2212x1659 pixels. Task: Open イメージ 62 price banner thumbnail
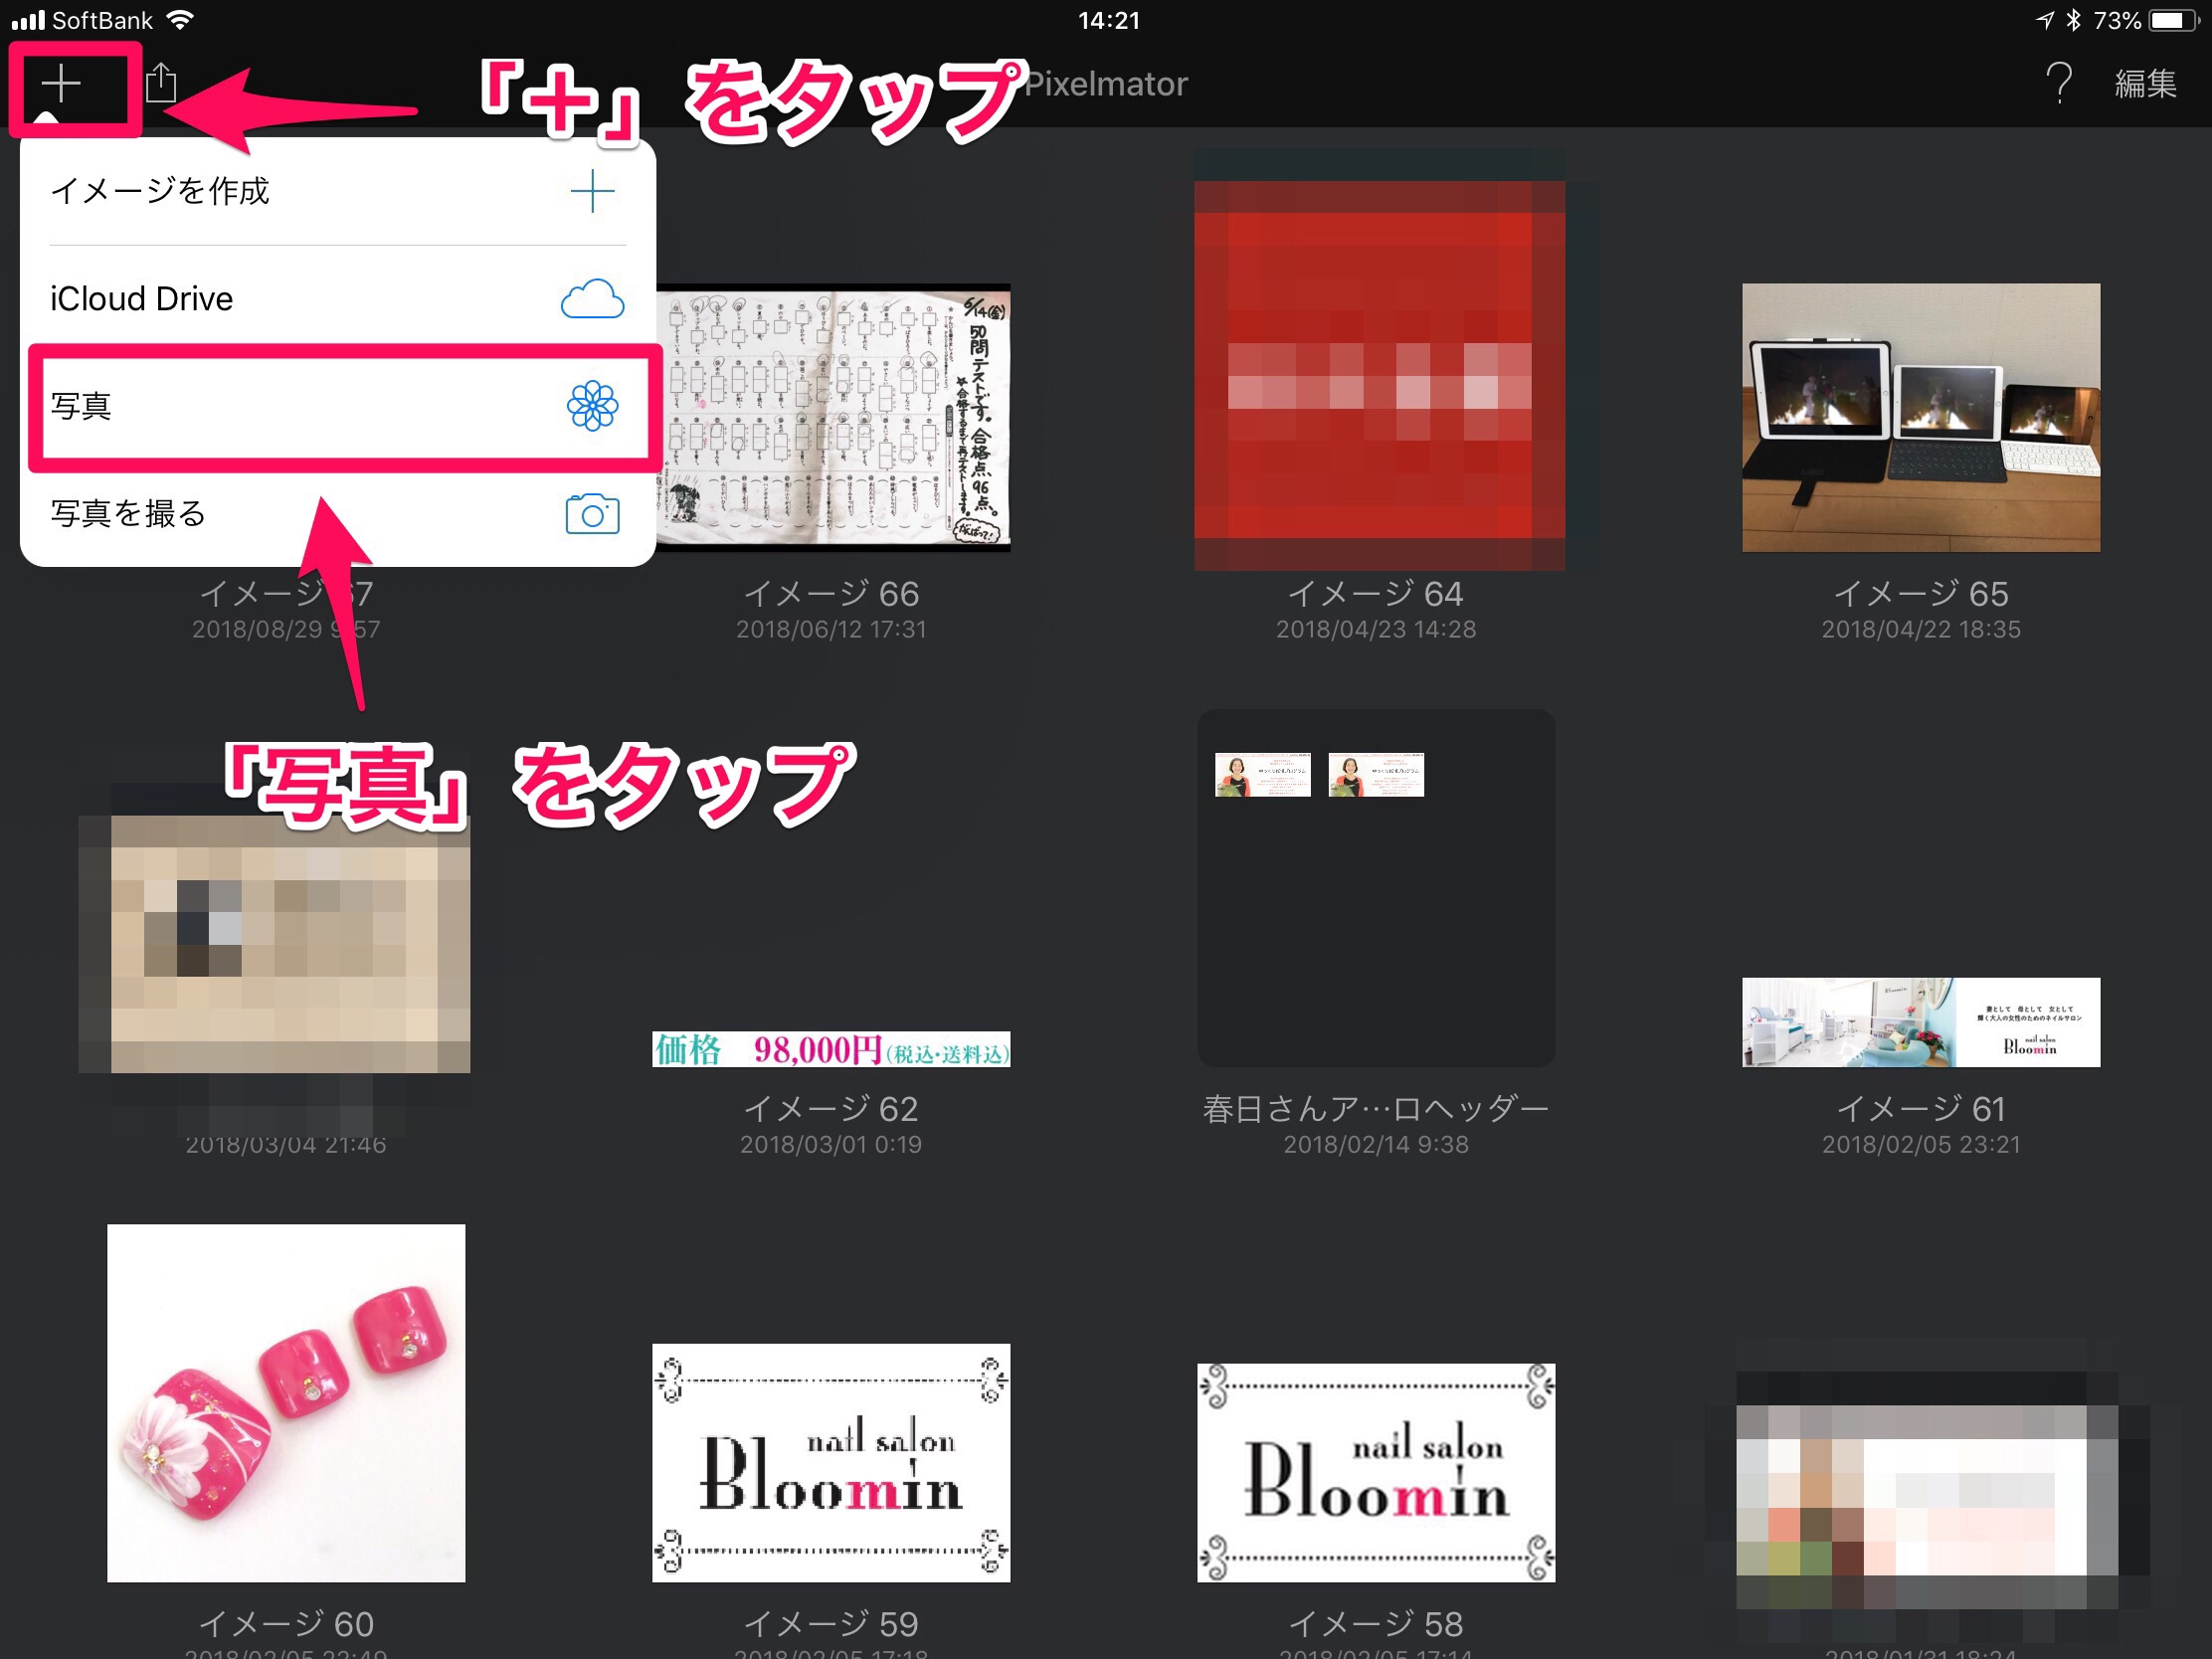coord(830,1049)
